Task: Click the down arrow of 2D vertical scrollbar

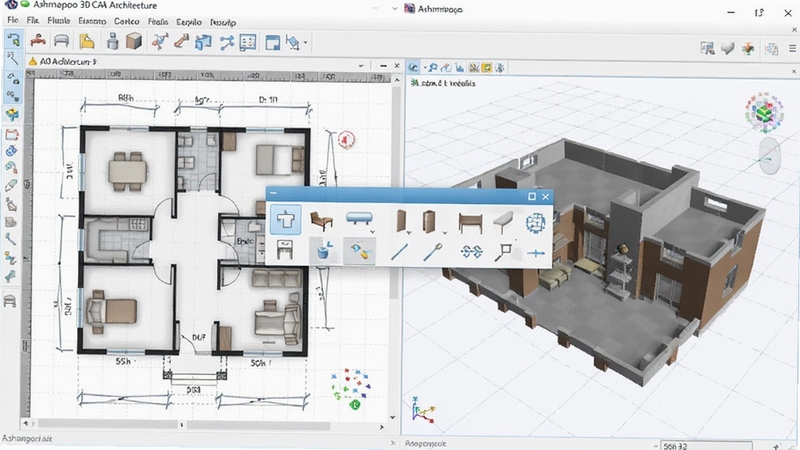Action: [x=393, y=417]
